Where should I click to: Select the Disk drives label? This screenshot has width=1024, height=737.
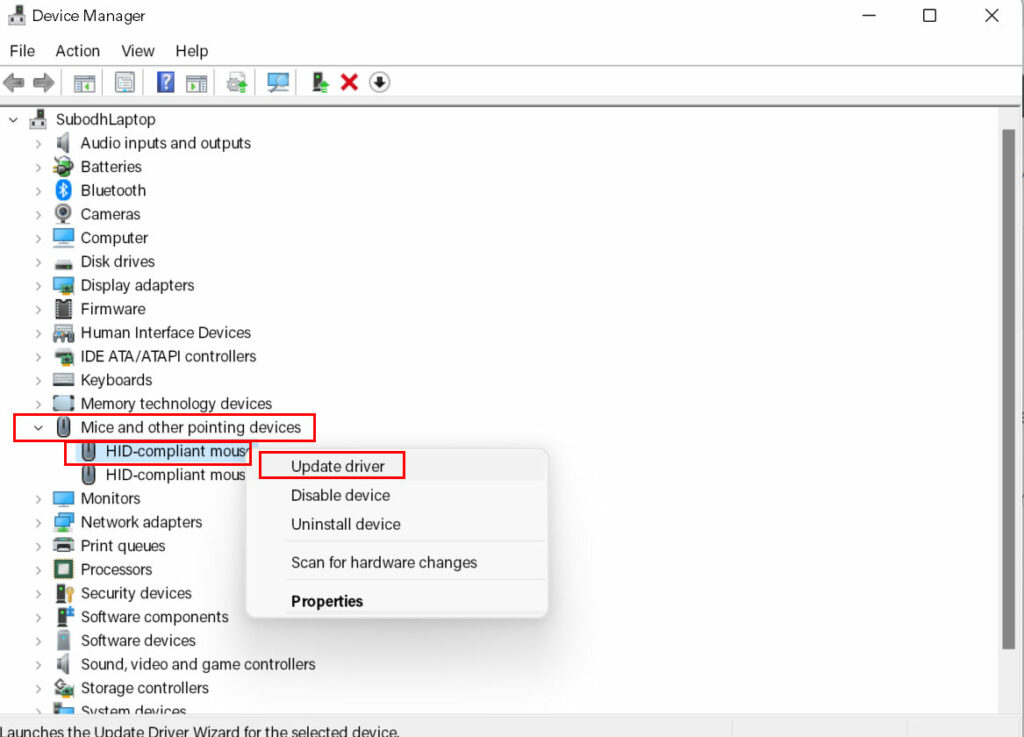coord(118,261)
